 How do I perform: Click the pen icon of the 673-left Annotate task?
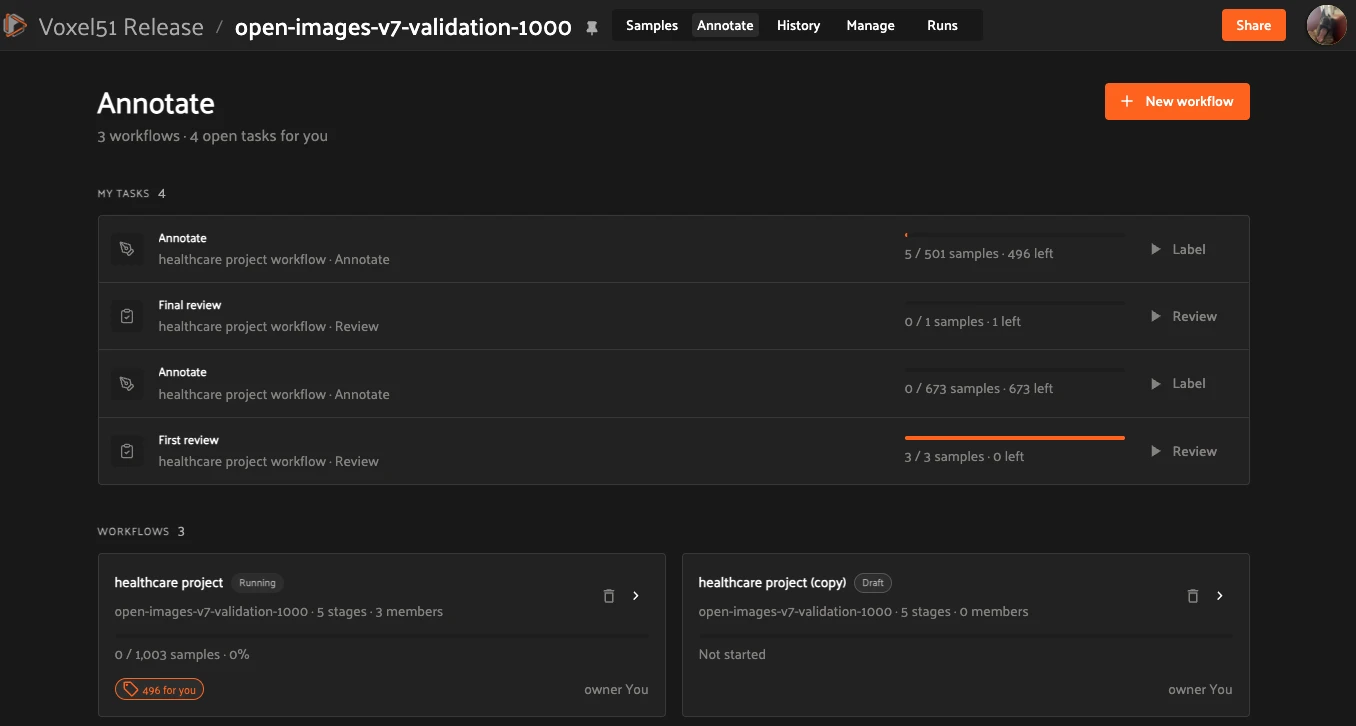coord(127,383)
